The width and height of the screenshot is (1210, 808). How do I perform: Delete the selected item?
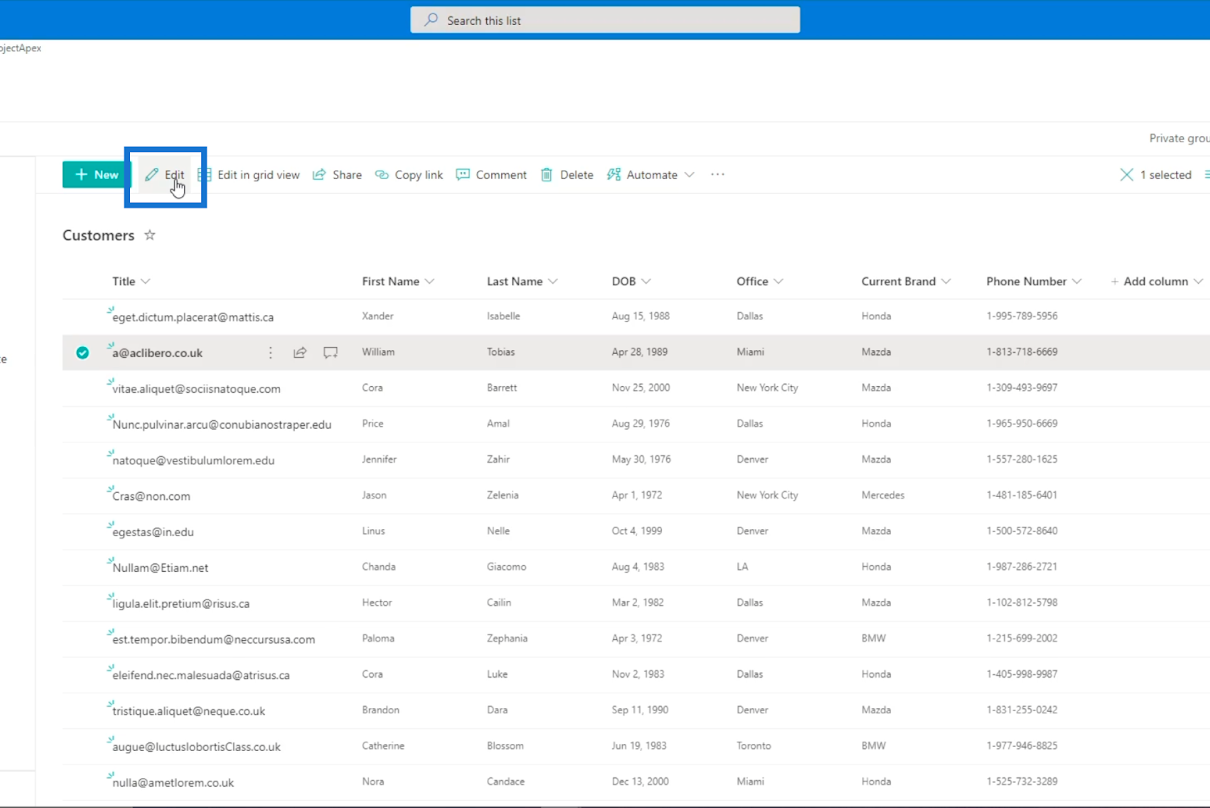tap(567, 175)
